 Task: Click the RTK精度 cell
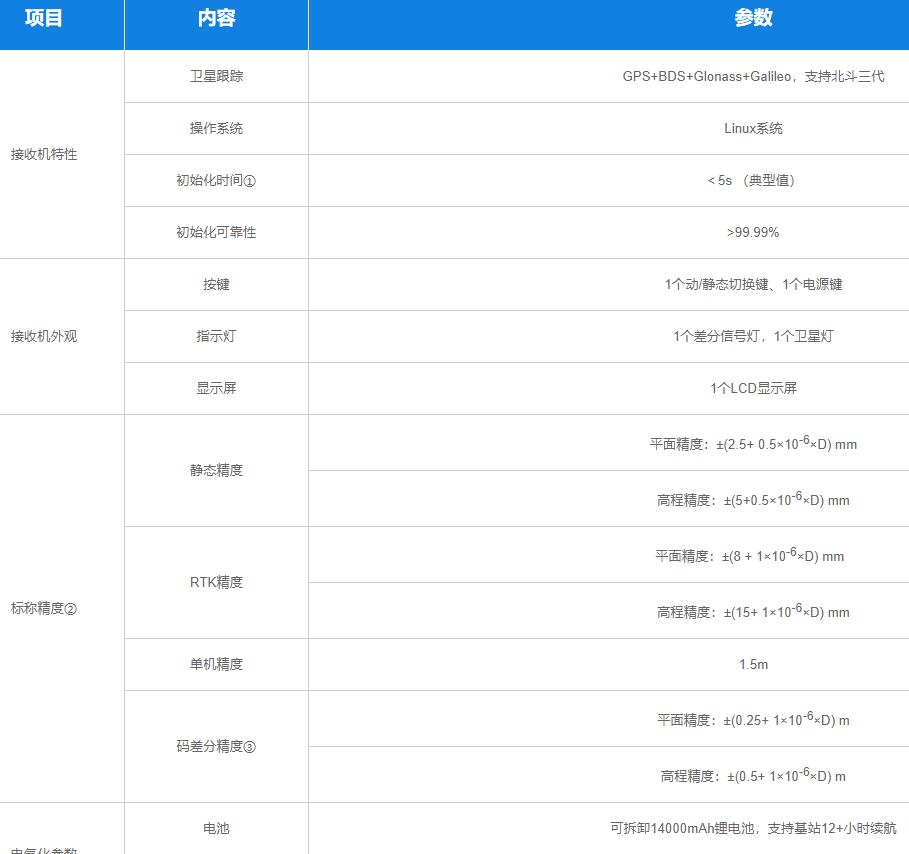tap(216, 582)
